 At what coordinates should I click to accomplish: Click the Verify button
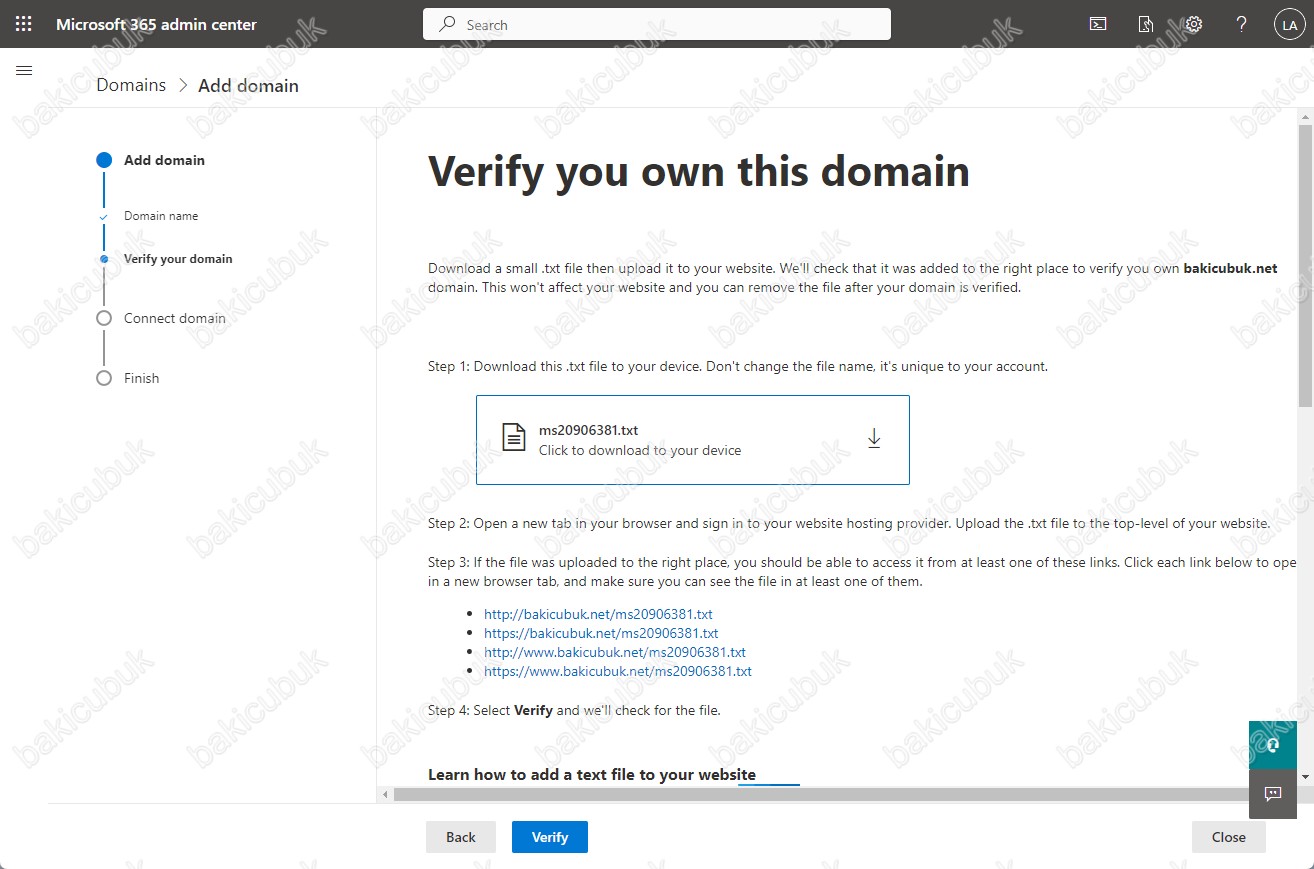click(x=550, y=837)
